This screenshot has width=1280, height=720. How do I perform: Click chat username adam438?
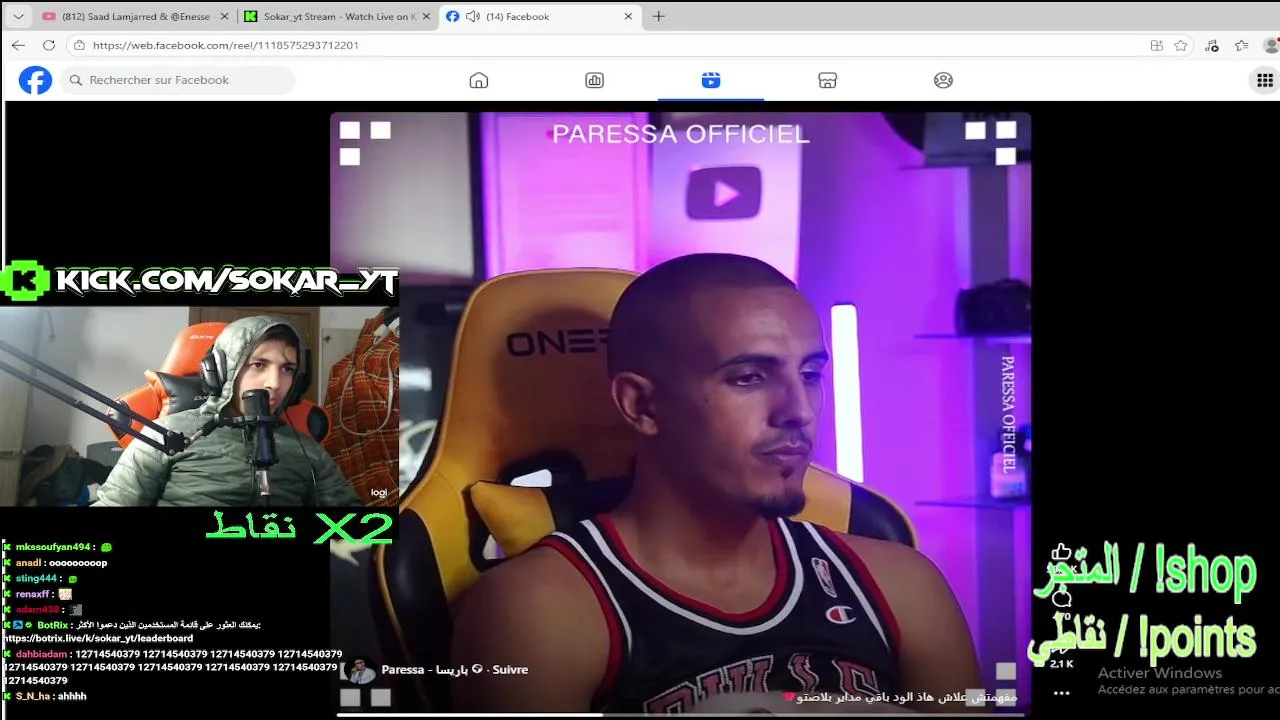[37, 609]
